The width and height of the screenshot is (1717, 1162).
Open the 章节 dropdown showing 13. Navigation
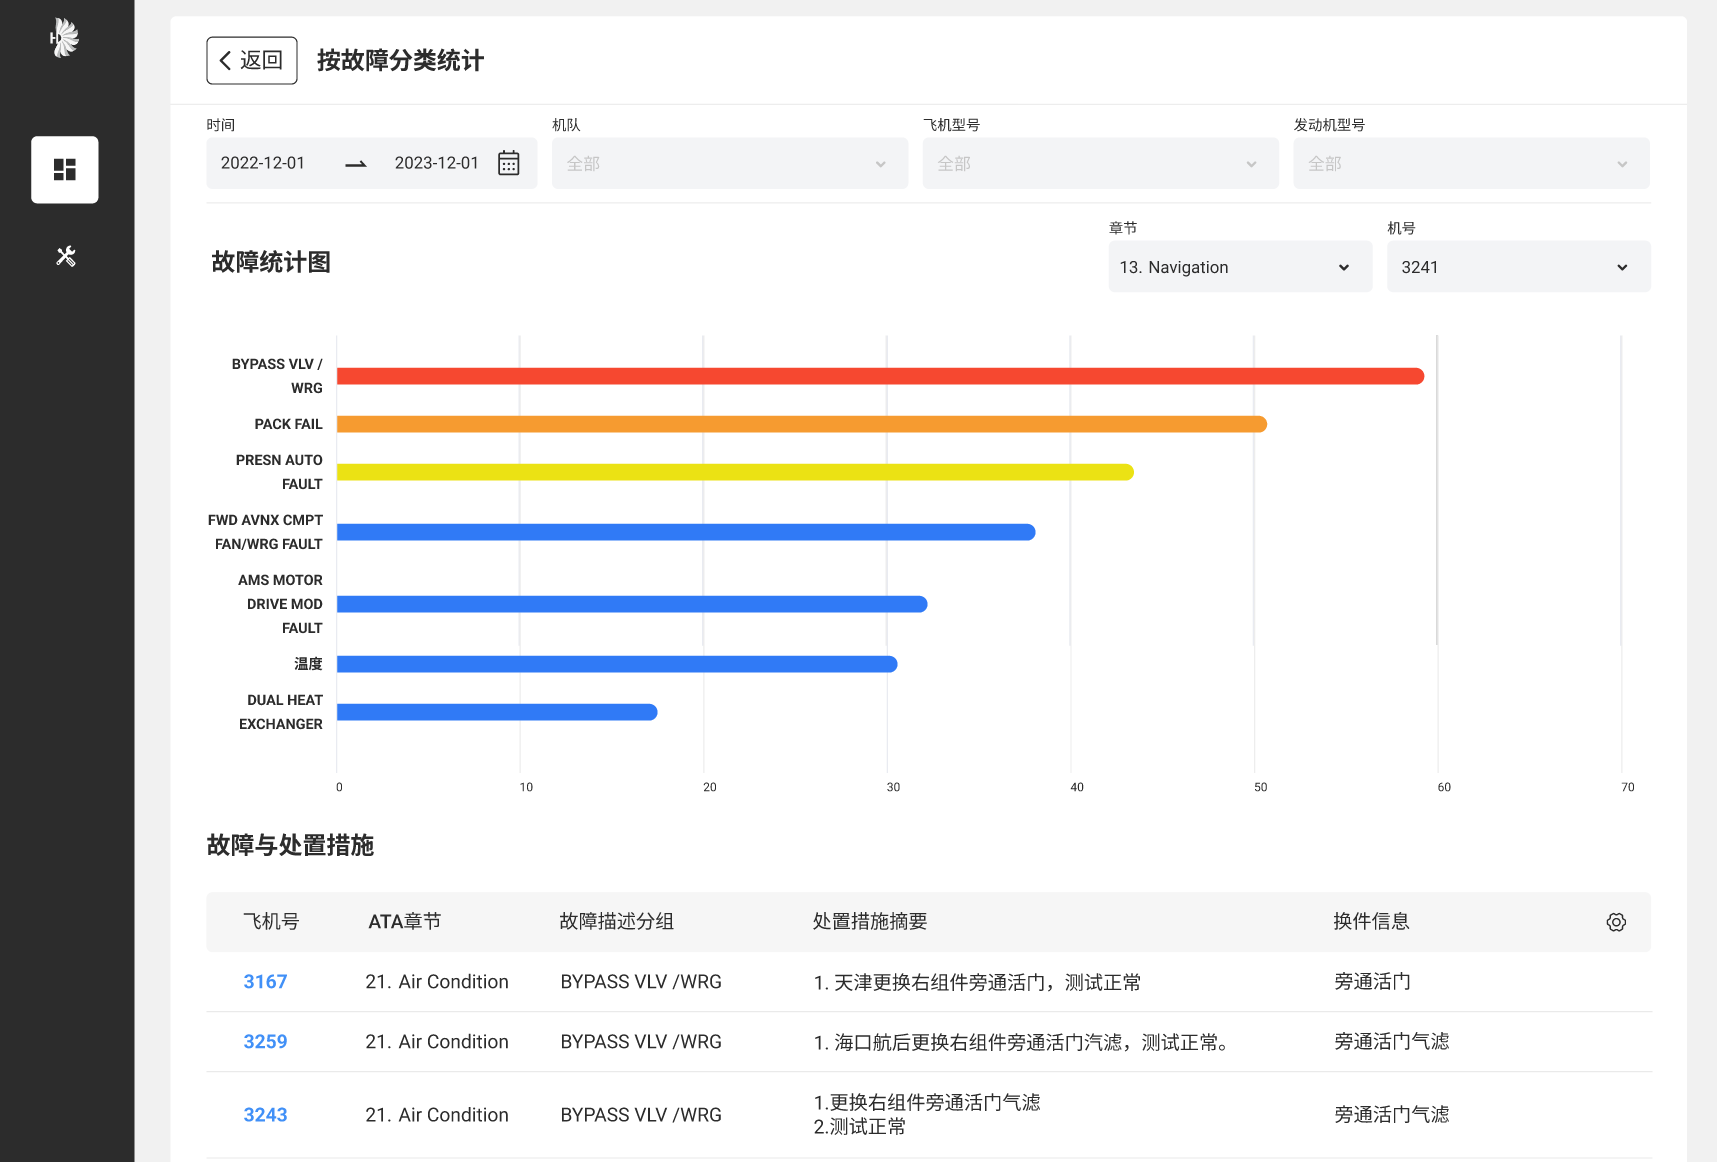(x=1239, y=267)
